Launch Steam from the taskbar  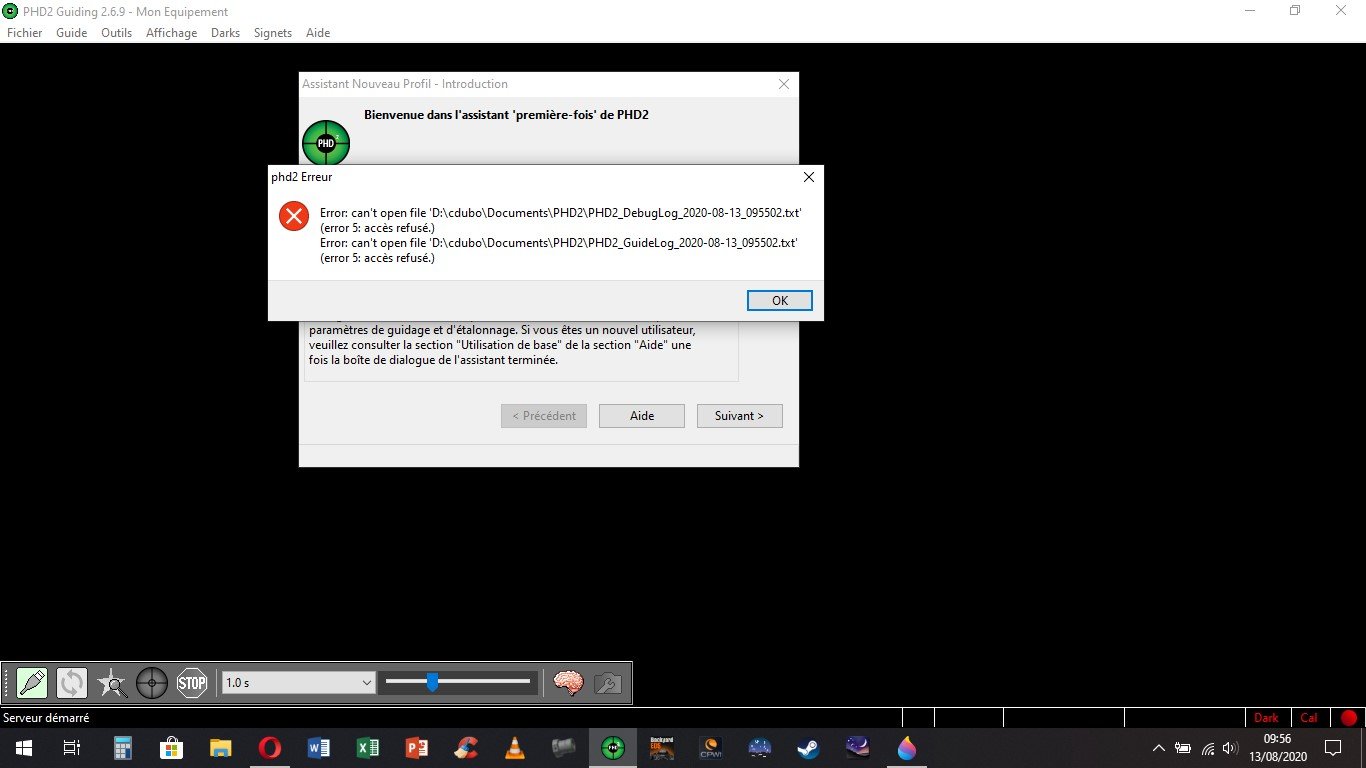809,748
